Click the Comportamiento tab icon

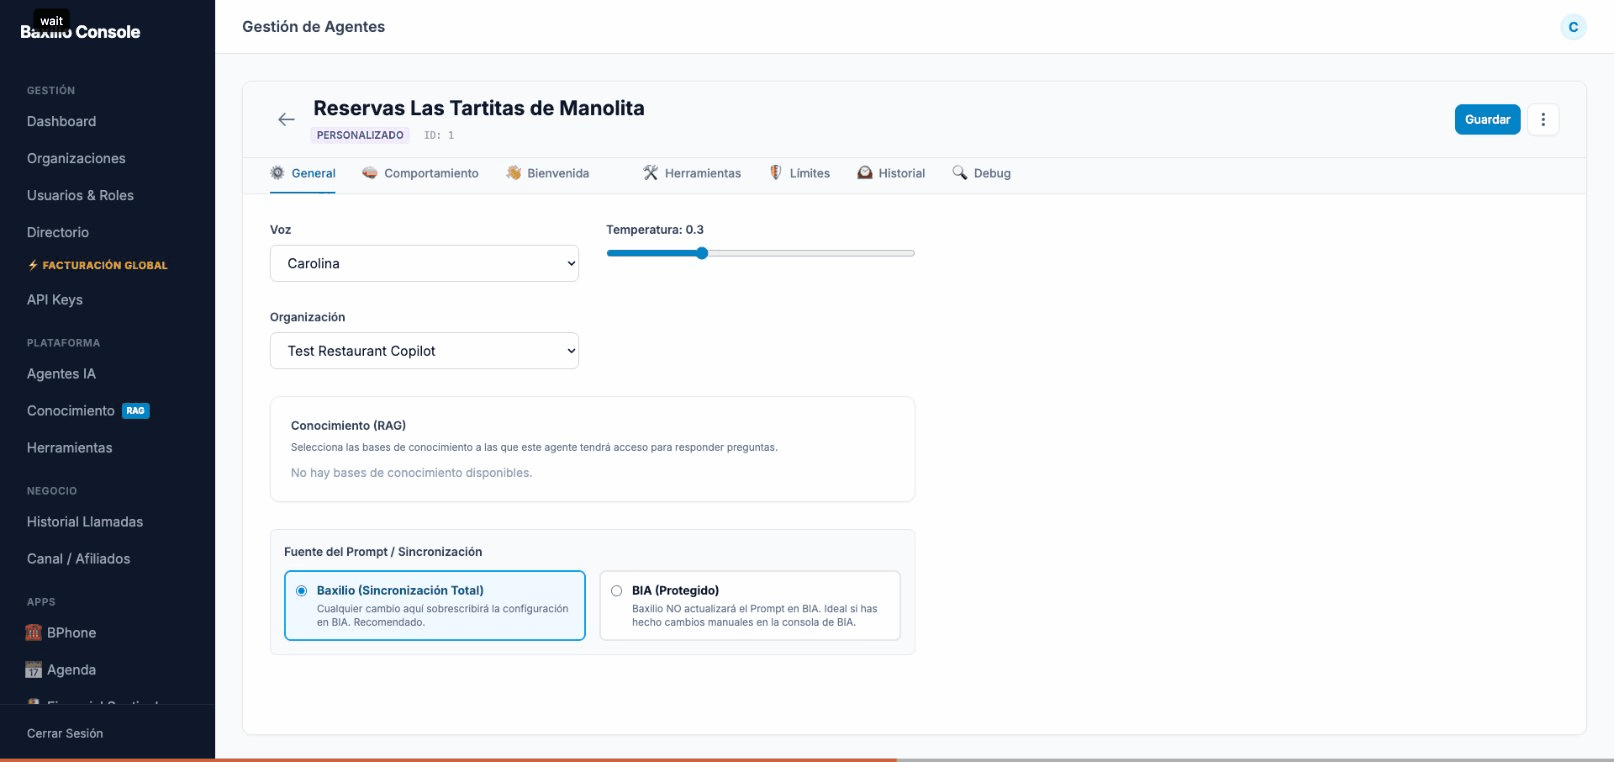click(370, 172)
